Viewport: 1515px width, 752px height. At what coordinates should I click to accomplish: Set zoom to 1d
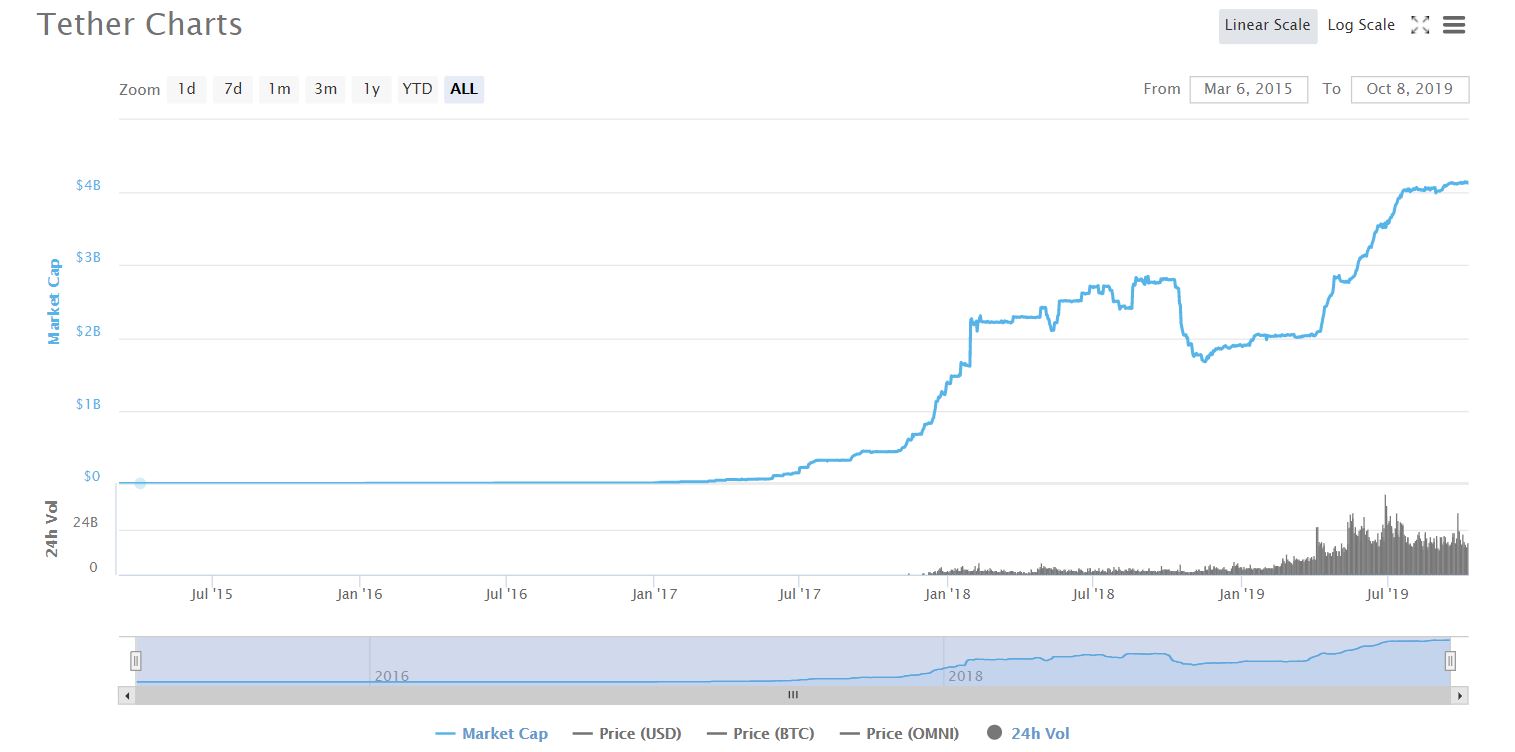click(186, 89)
